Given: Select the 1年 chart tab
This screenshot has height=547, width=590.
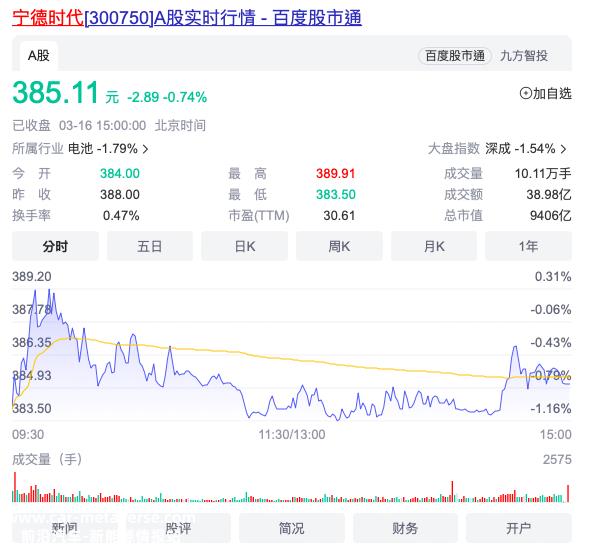Looking at the screenshot, I should click(x=528, y=246).
